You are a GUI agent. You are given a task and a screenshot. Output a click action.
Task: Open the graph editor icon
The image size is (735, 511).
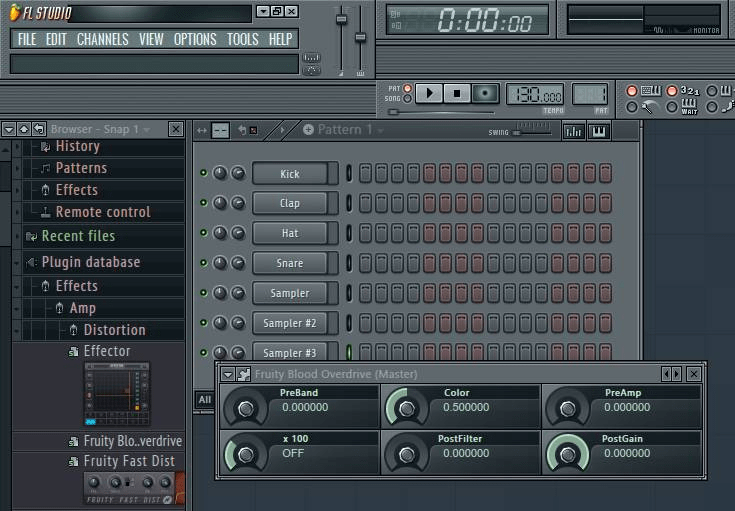574,131
